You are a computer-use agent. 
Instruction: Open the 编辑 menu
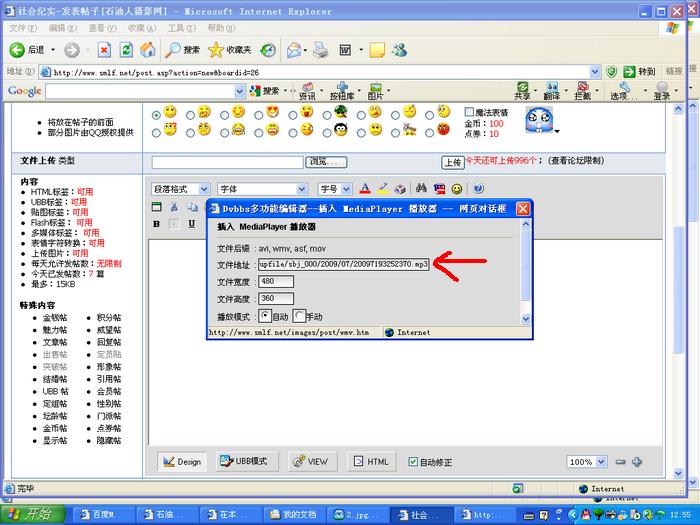tap(62, 28)
